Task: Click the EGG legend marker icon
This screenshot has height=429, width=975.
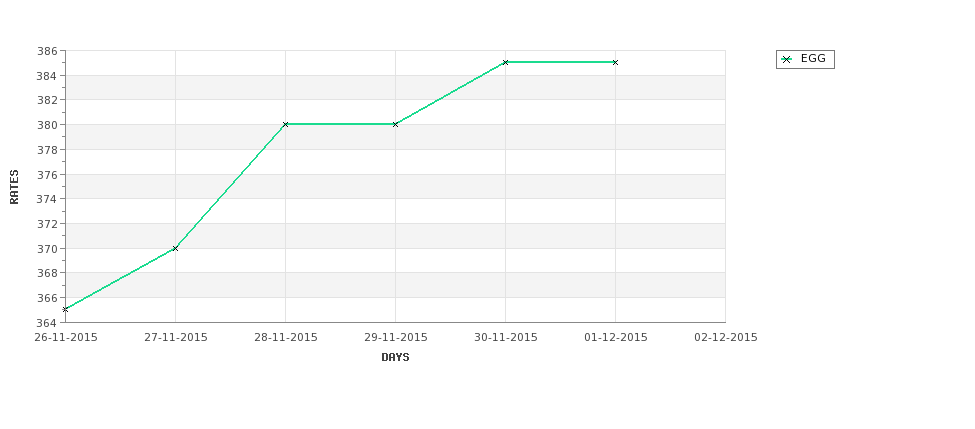Action: (x=787, y=60)
